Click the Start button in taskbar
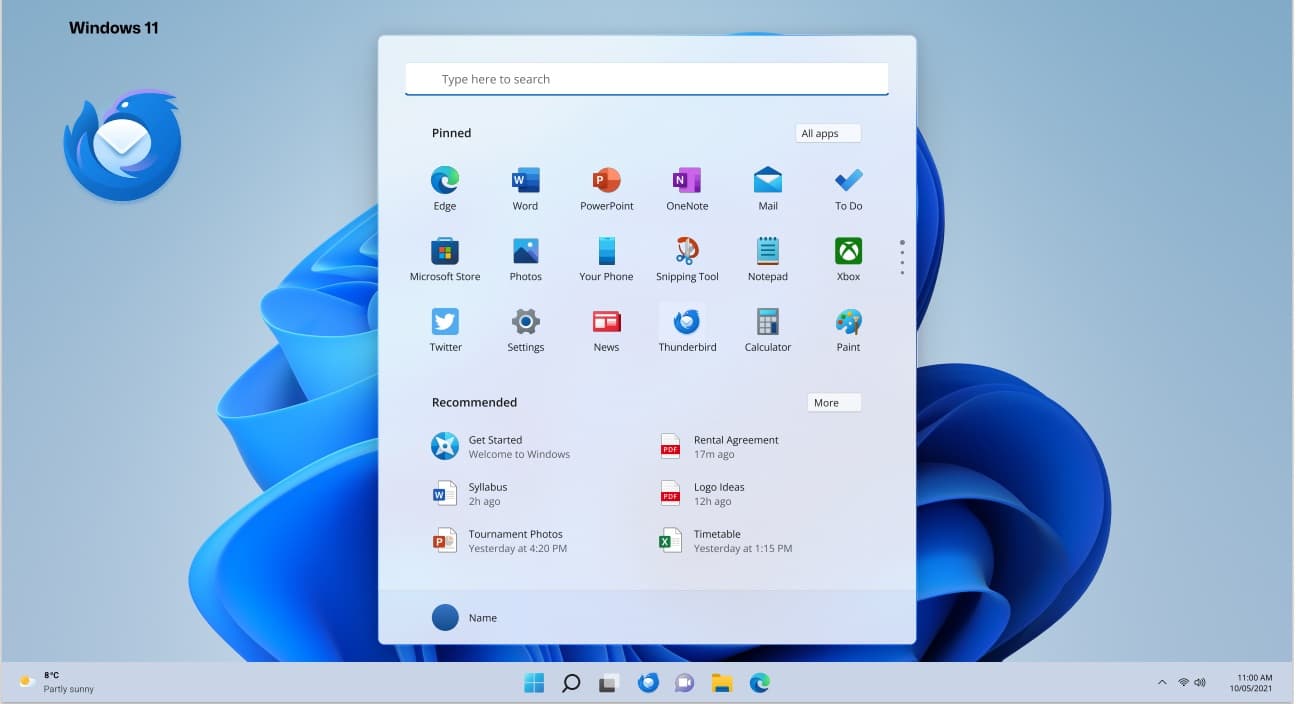 click(x=534, y=683)
